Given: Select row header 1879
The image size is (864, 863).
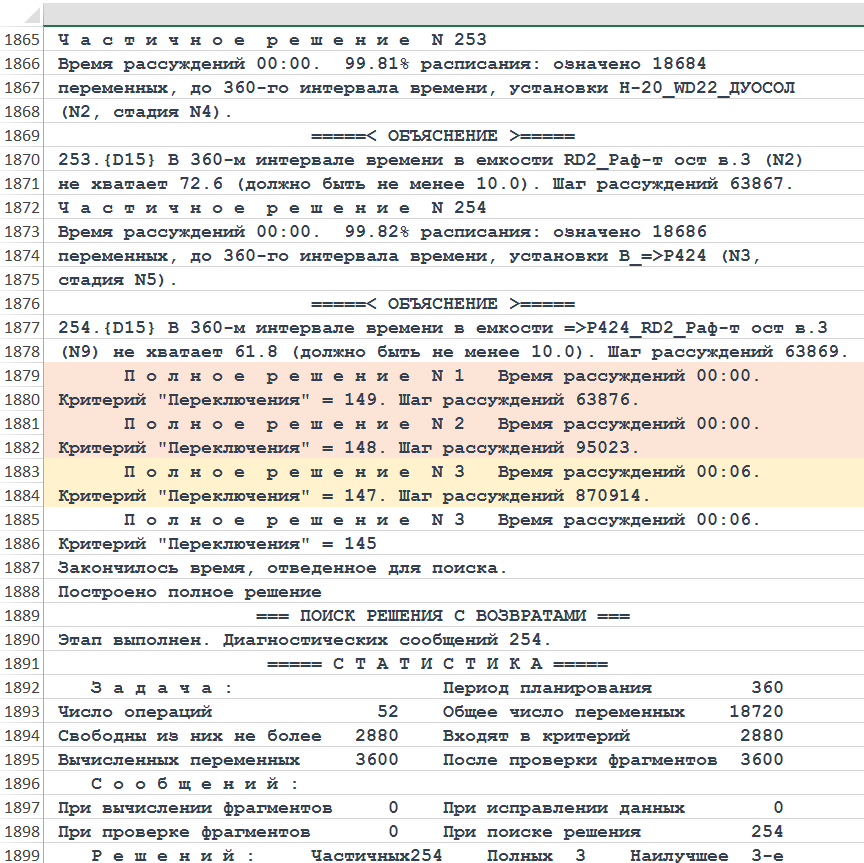Looking at the screenshot, I should [x=22, y=376].
